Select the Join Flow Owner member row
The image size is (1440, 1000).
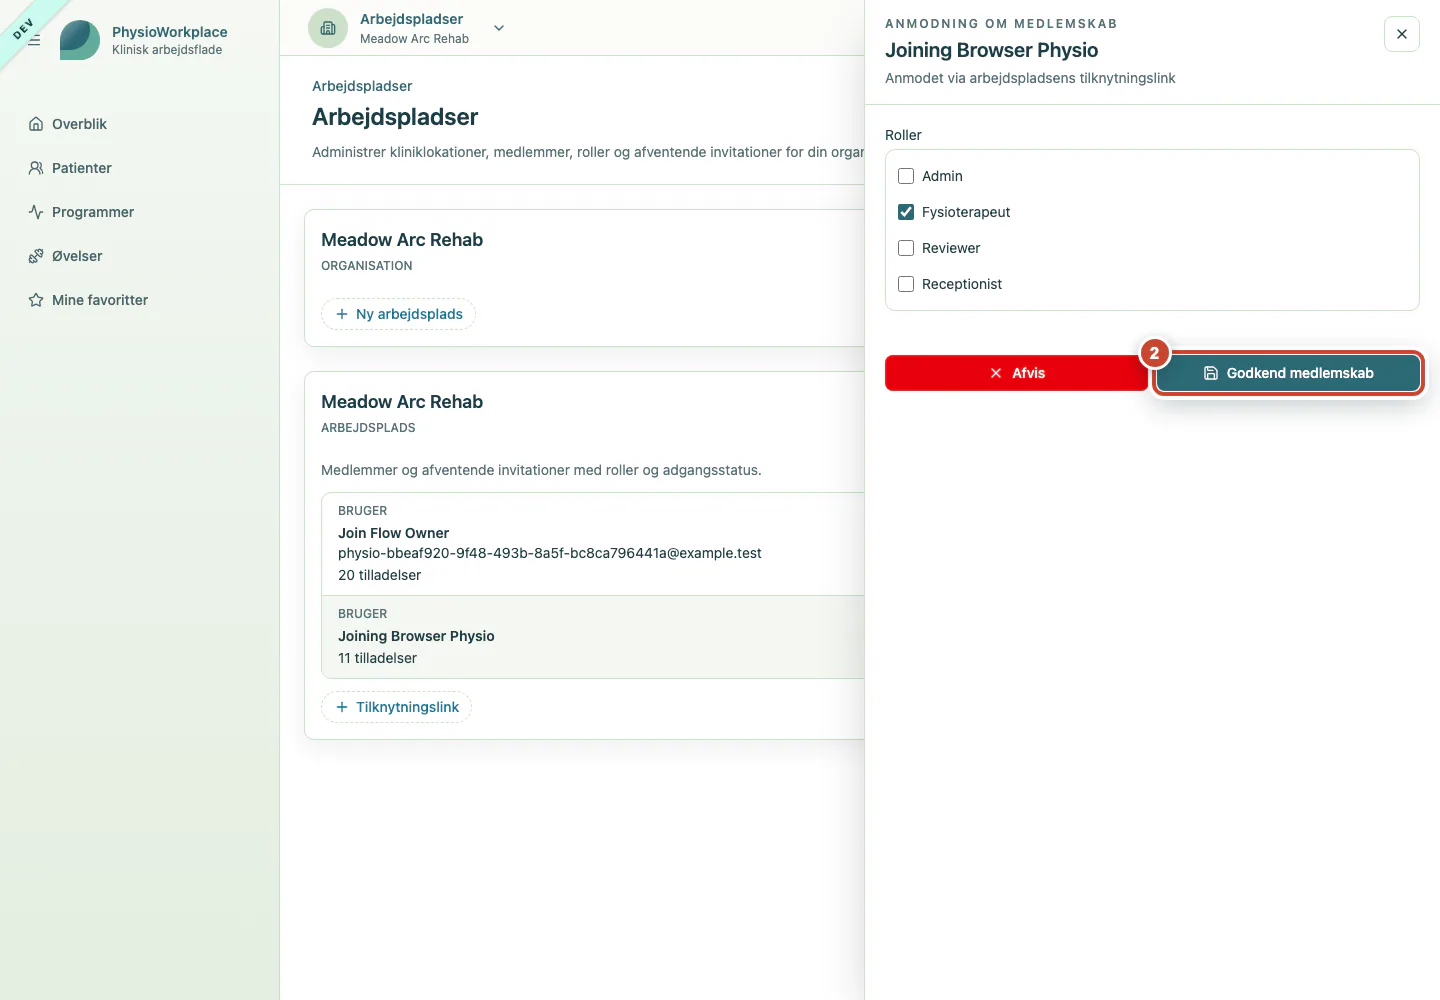tap(593, 544)
